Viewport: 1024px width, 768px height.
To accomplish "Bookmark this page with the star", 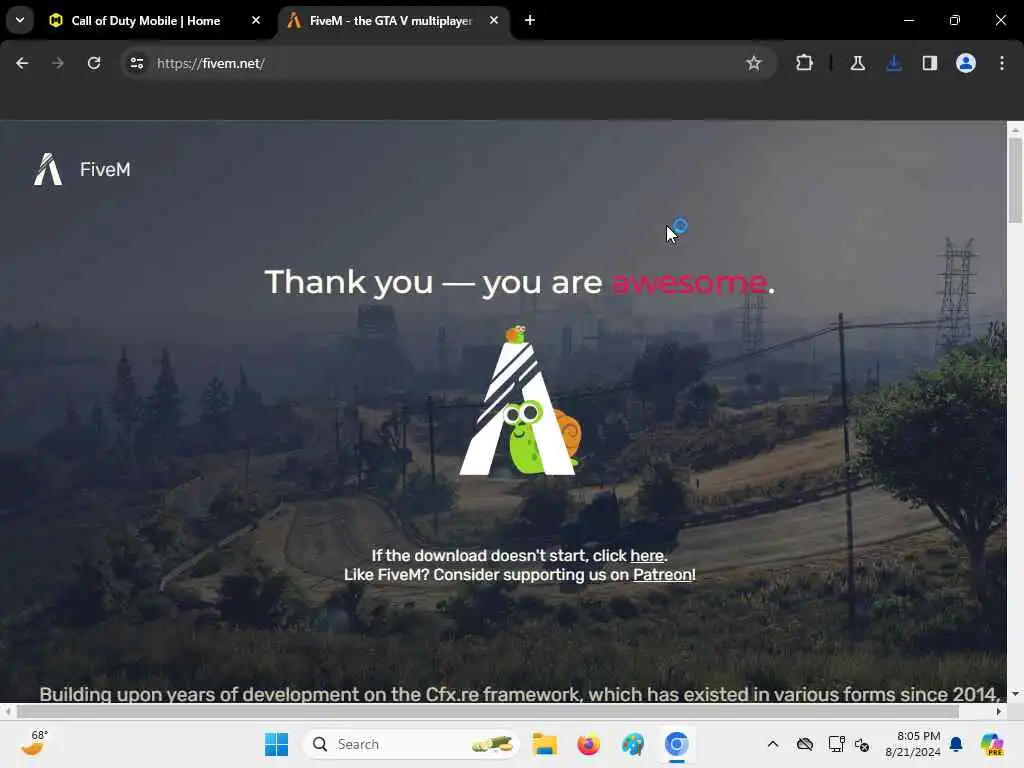I will tap(754, 63).
